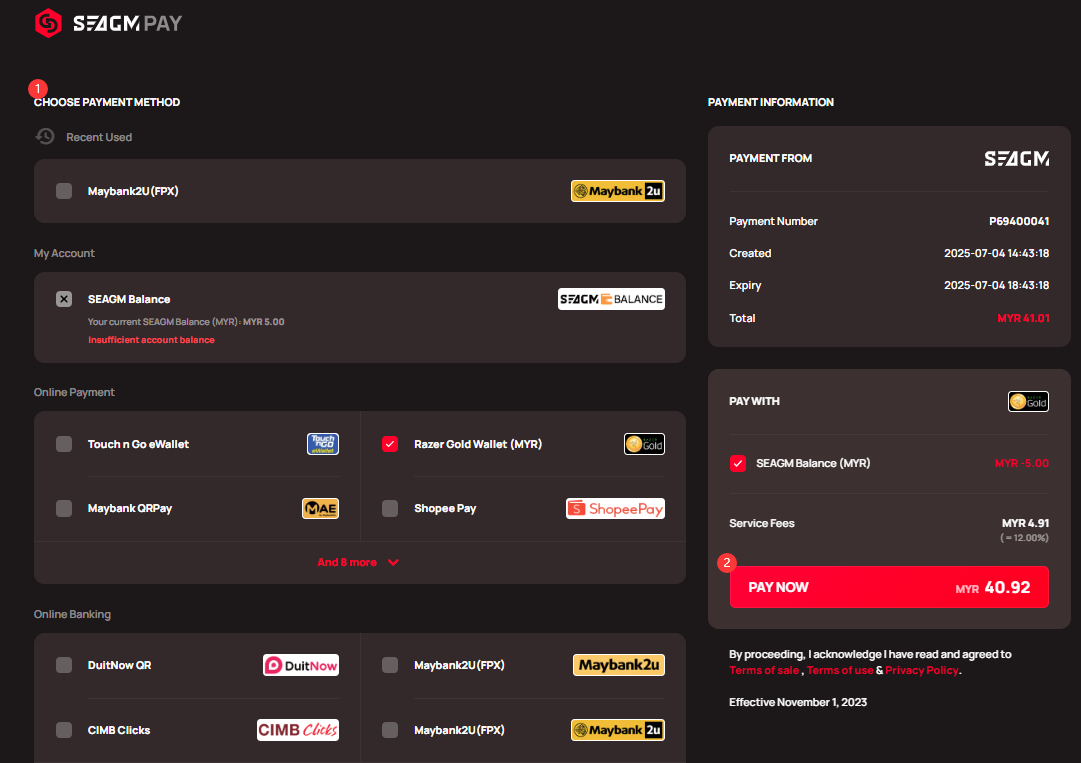
Task: Click the disabled SEAGM Balance checkbox under My Account
Action: (64, 299)
